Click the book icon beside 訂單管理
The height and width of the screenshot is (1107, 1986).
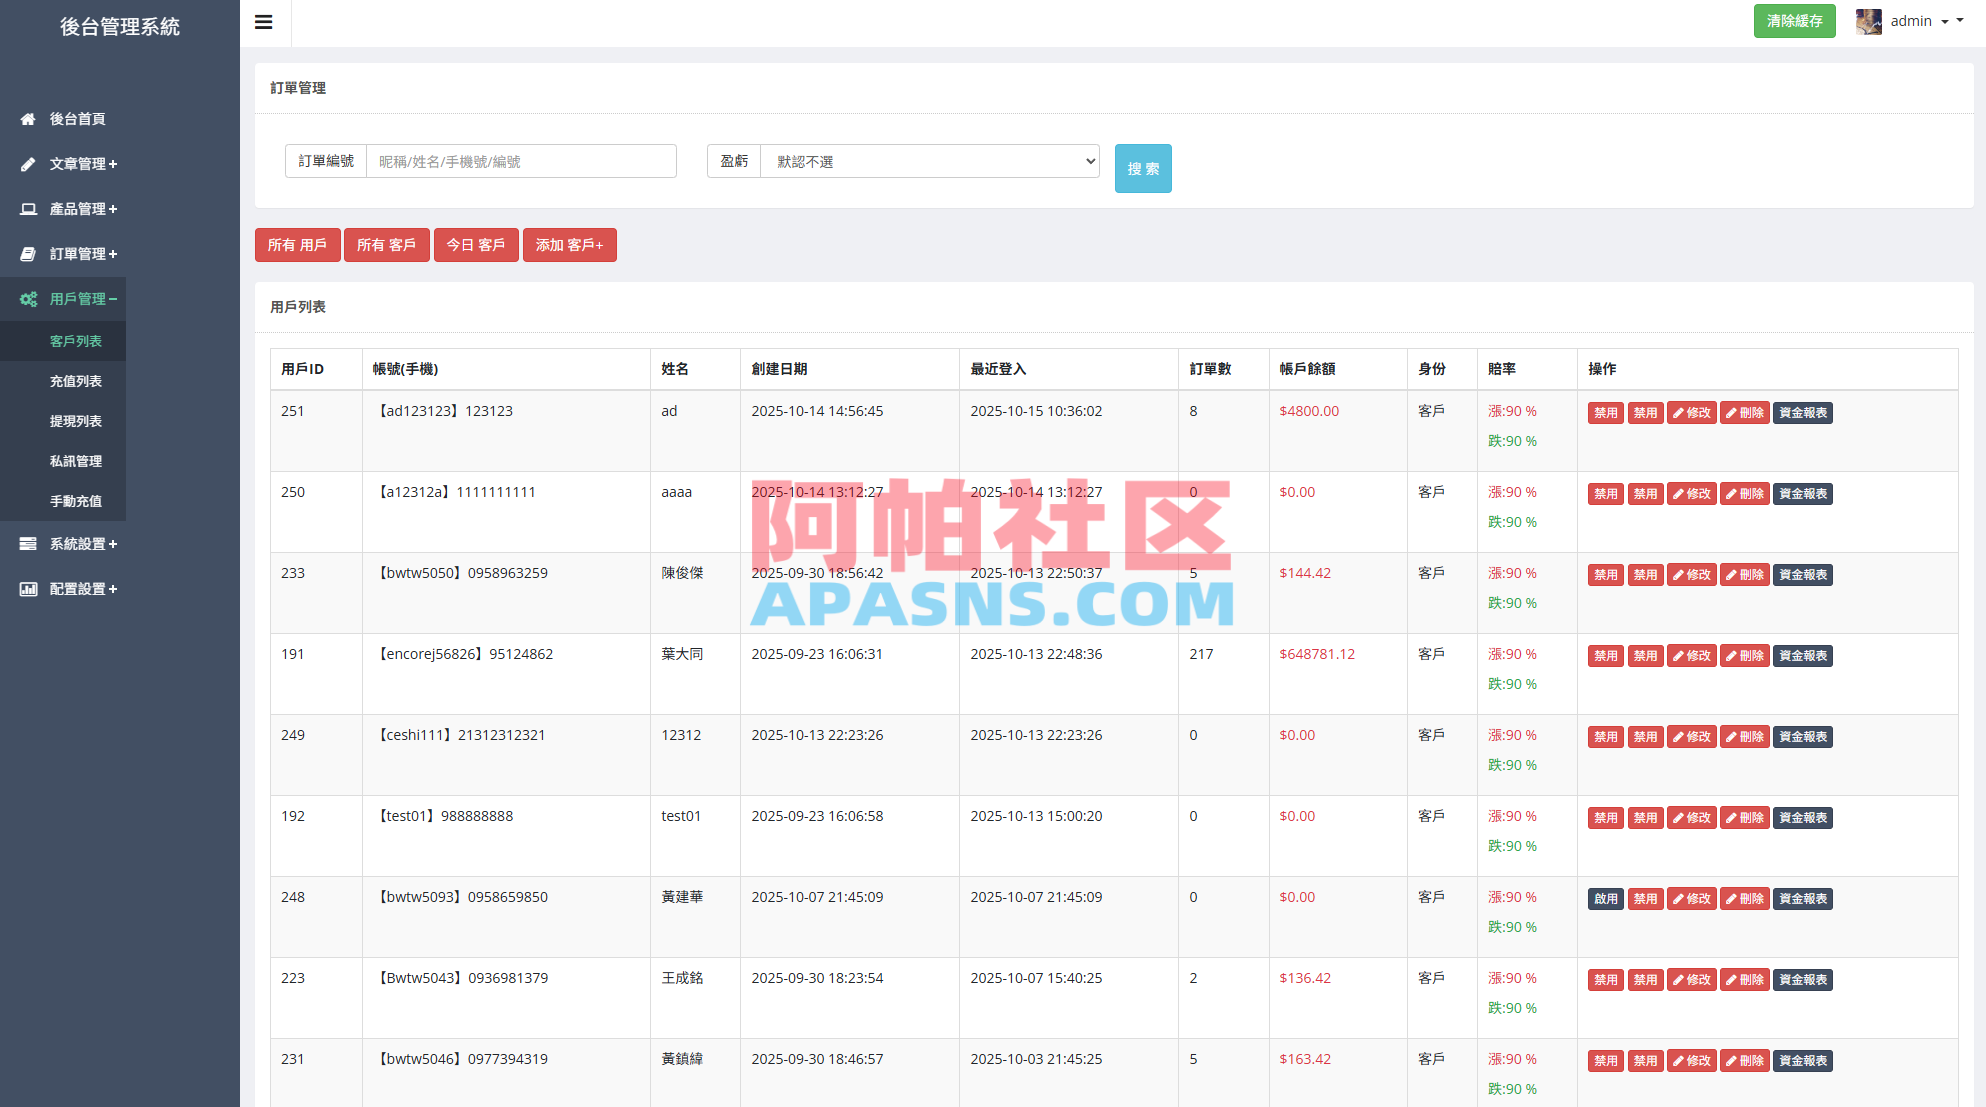(28, 254)
